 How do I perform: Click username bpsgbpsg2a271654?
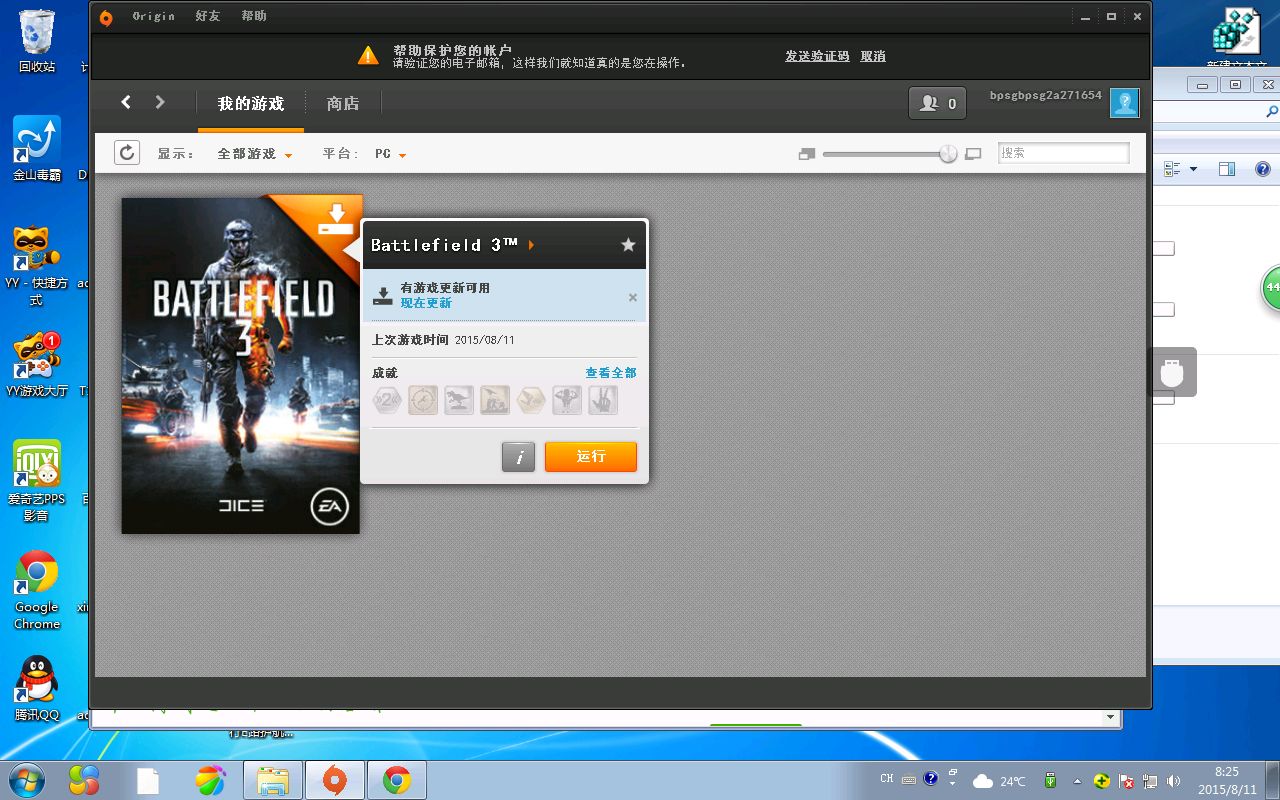[x=1045, y=96]
